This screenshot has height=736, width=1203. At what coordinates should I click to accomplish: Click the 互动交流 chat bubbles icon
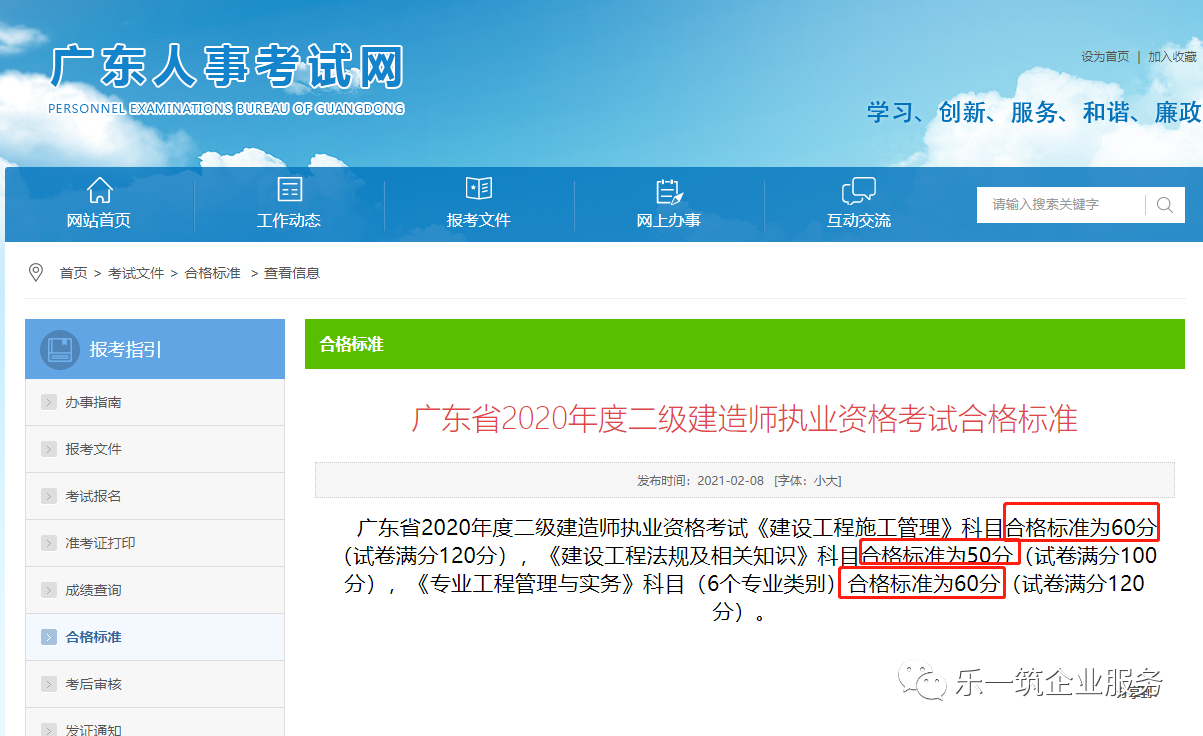coord(858,190)
